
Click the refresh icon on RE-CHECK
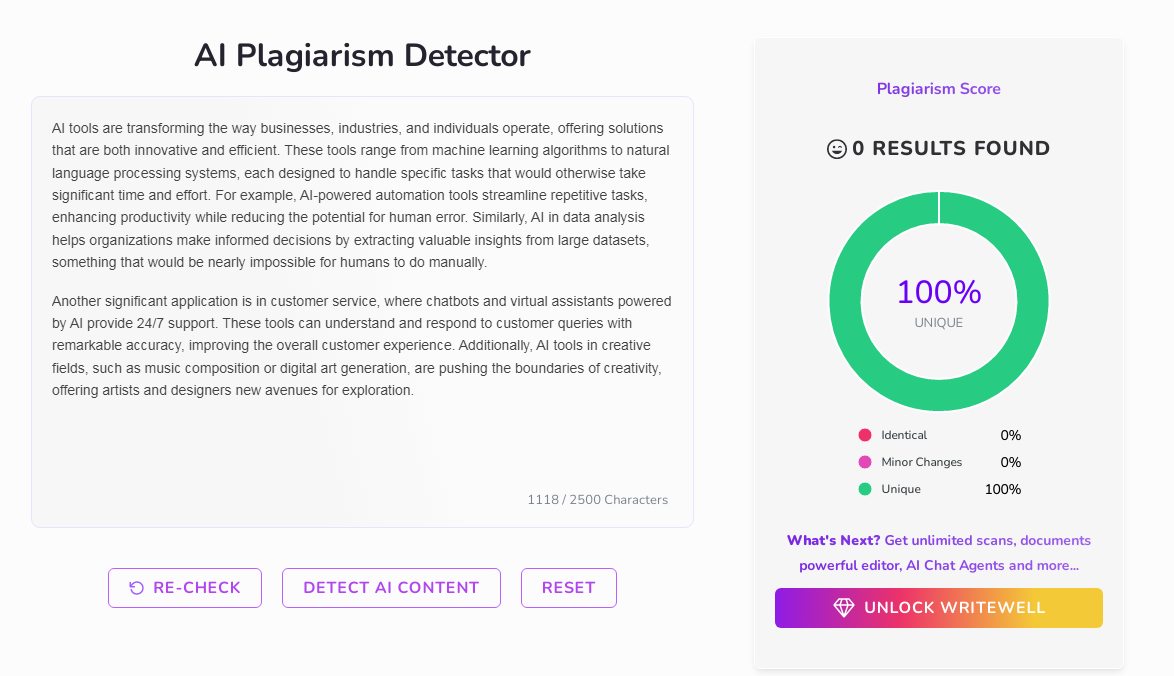[137, 588]
